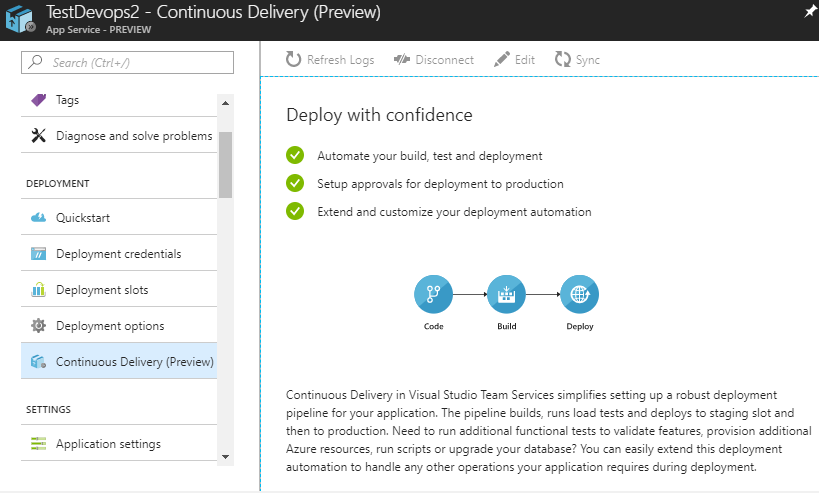Click the Quickstart cloud icon
Screen dimensions: 819x493
(39, 218)
